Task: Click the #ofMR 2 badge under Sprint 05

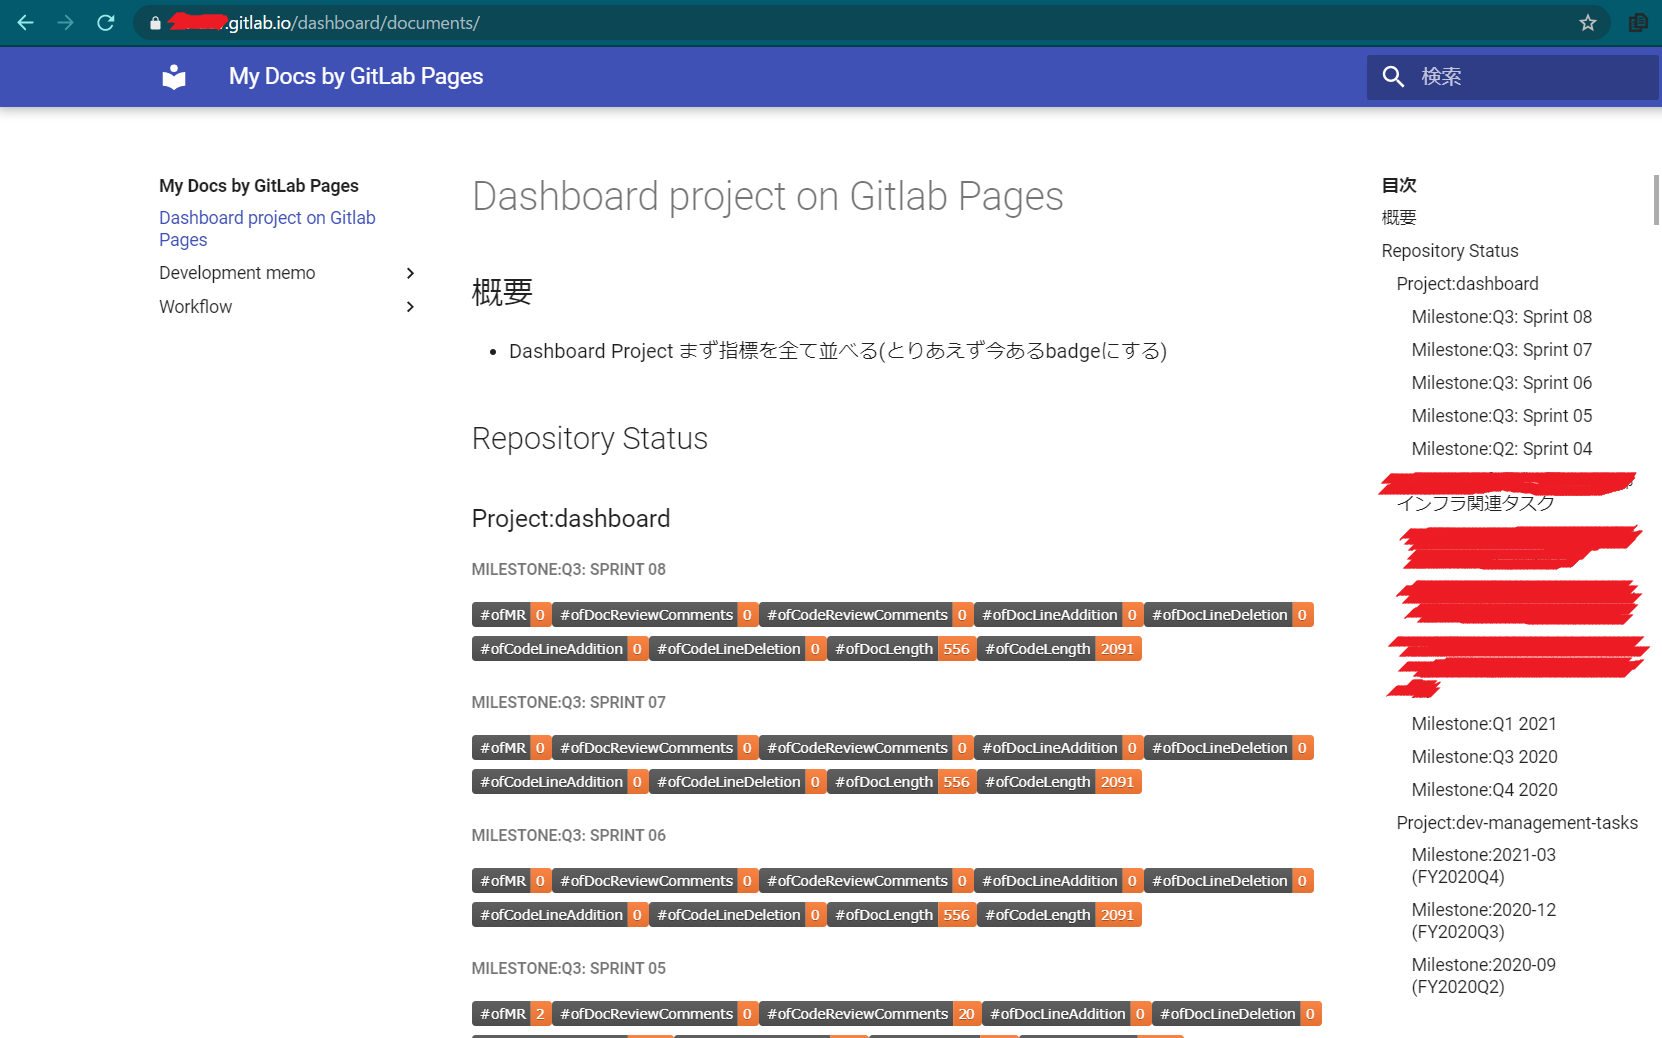Action: pyautogui.click(x=511, y=1014)
